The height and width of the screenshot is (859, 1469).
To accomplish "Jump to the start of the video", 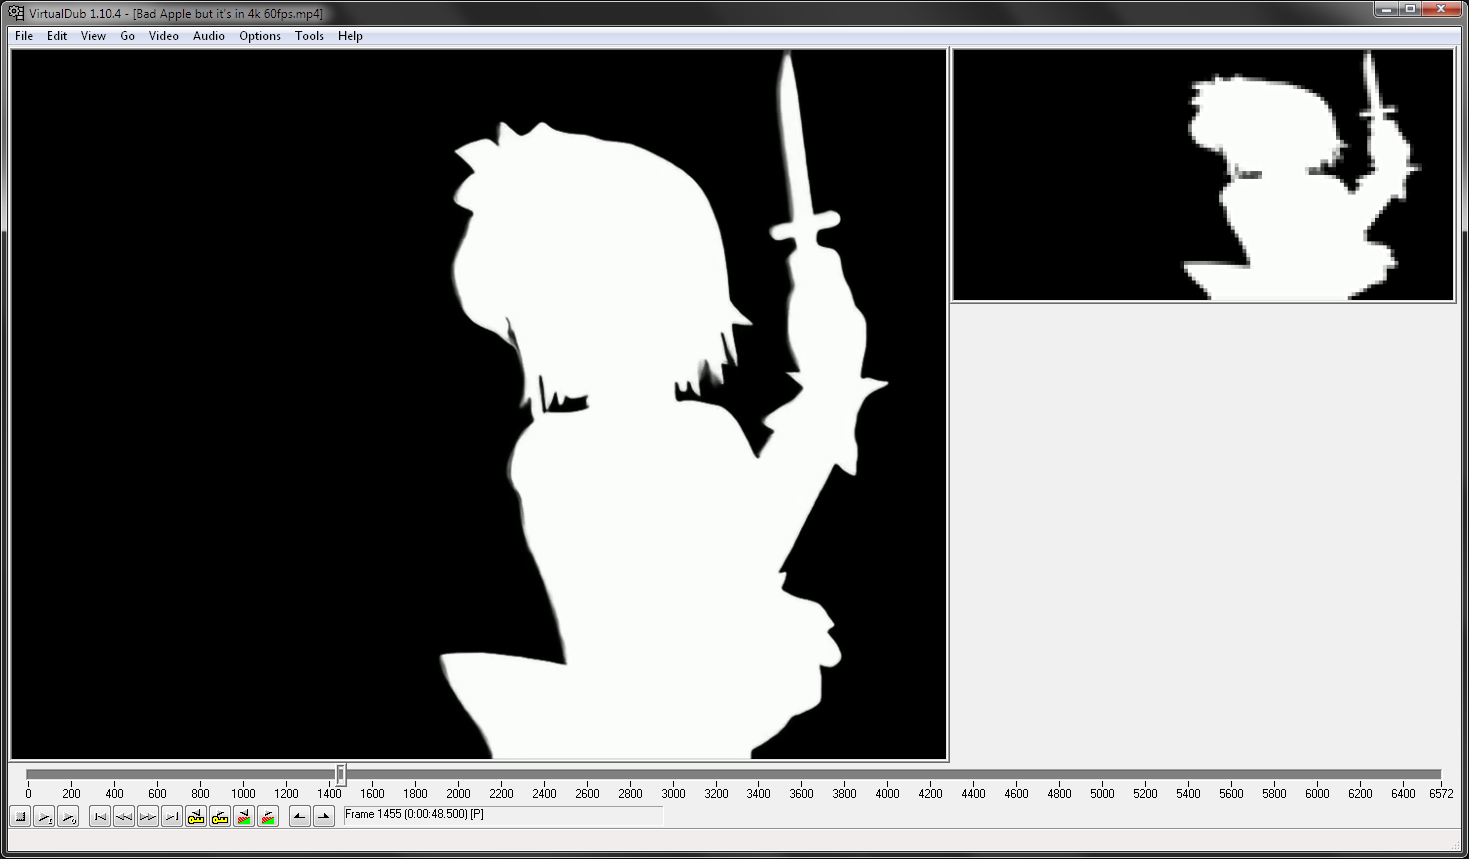I will pyautogui.click(x=100, y=817).
